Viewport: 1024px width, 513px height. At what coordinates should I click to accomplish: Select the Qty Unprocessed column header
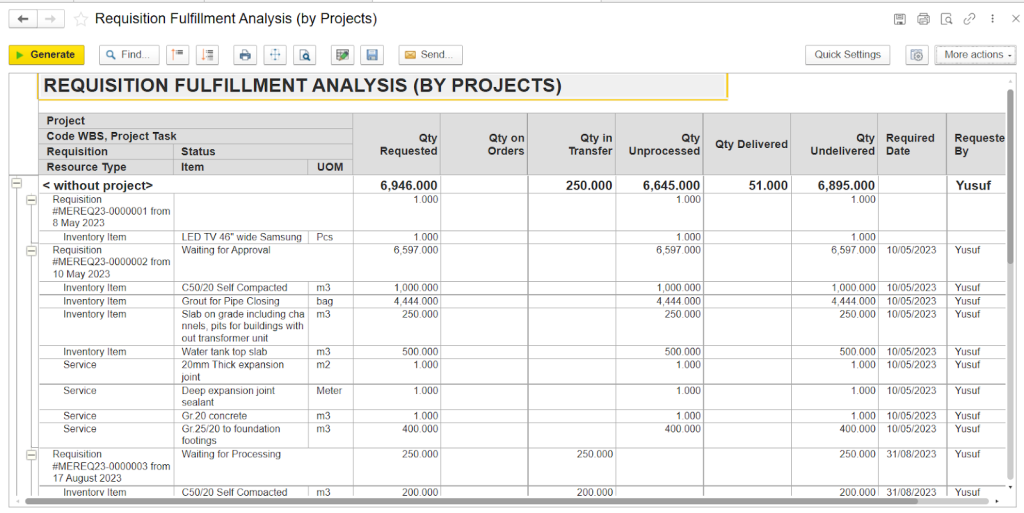(659, 144)
